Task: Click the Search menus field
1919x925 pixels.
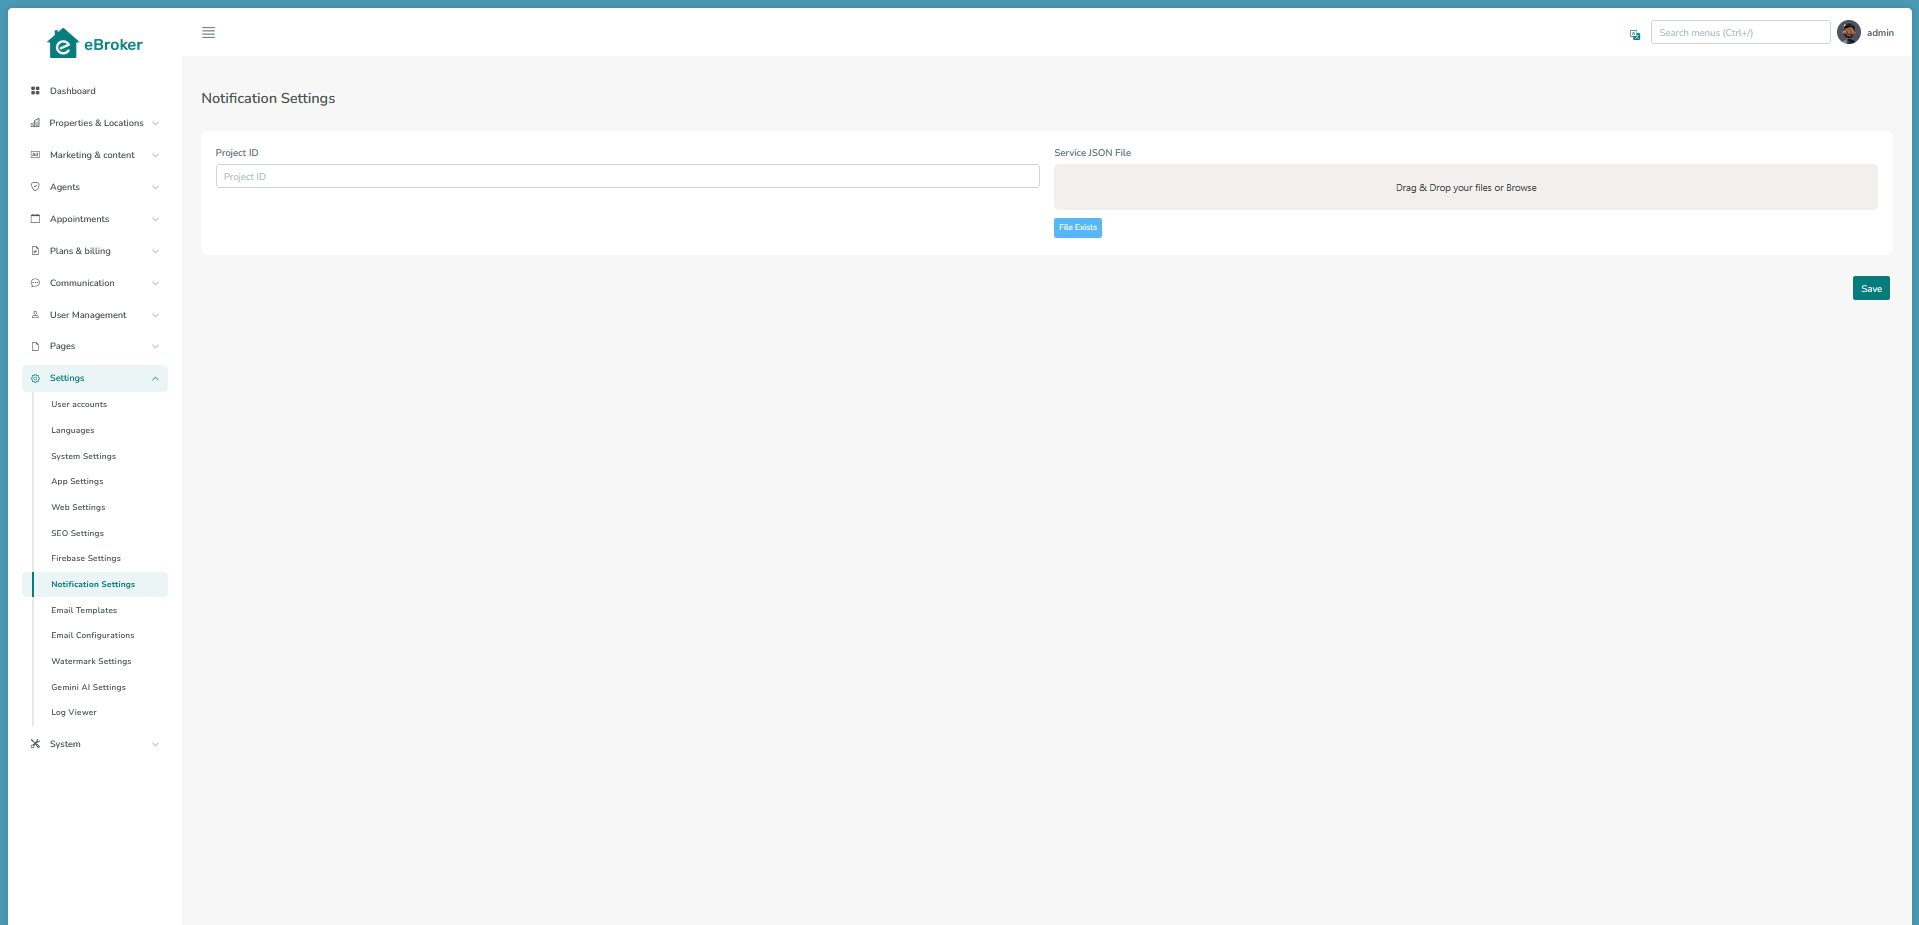Action: point(1739,33)
